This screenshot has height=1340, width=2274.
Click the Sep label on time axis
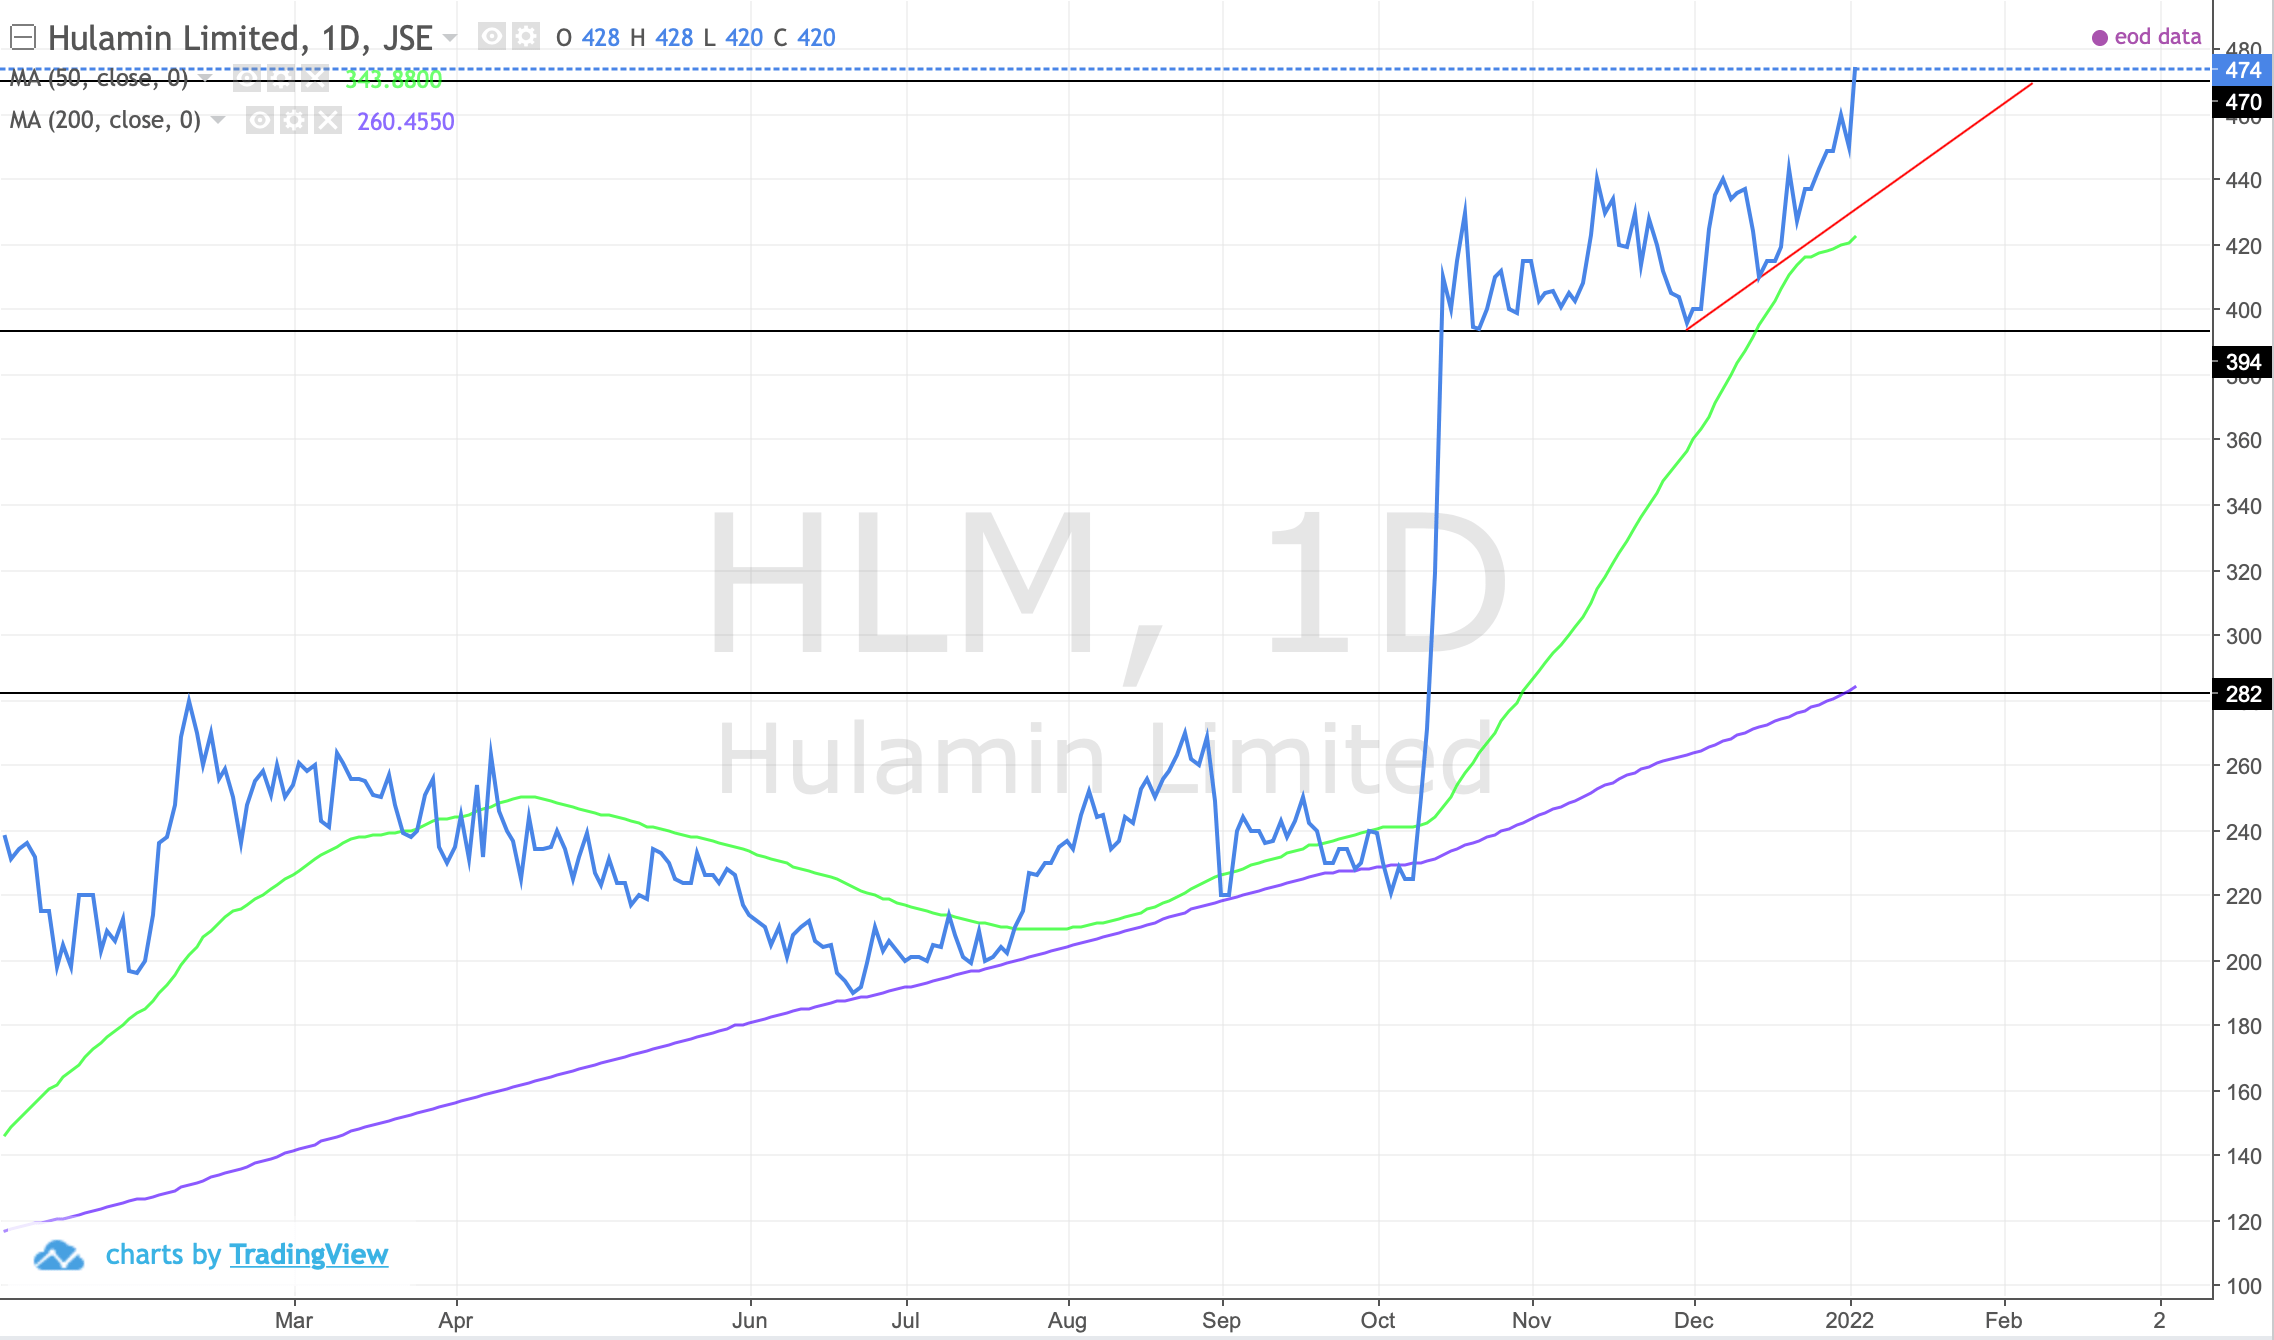click(x=1221, y=1320)
